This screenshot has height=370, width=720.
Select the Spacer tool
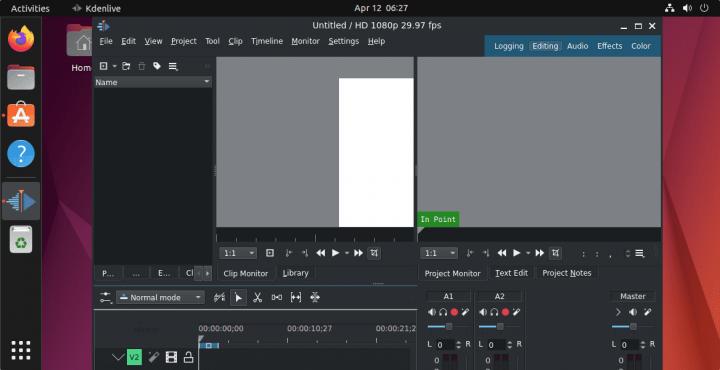[276, 297]
